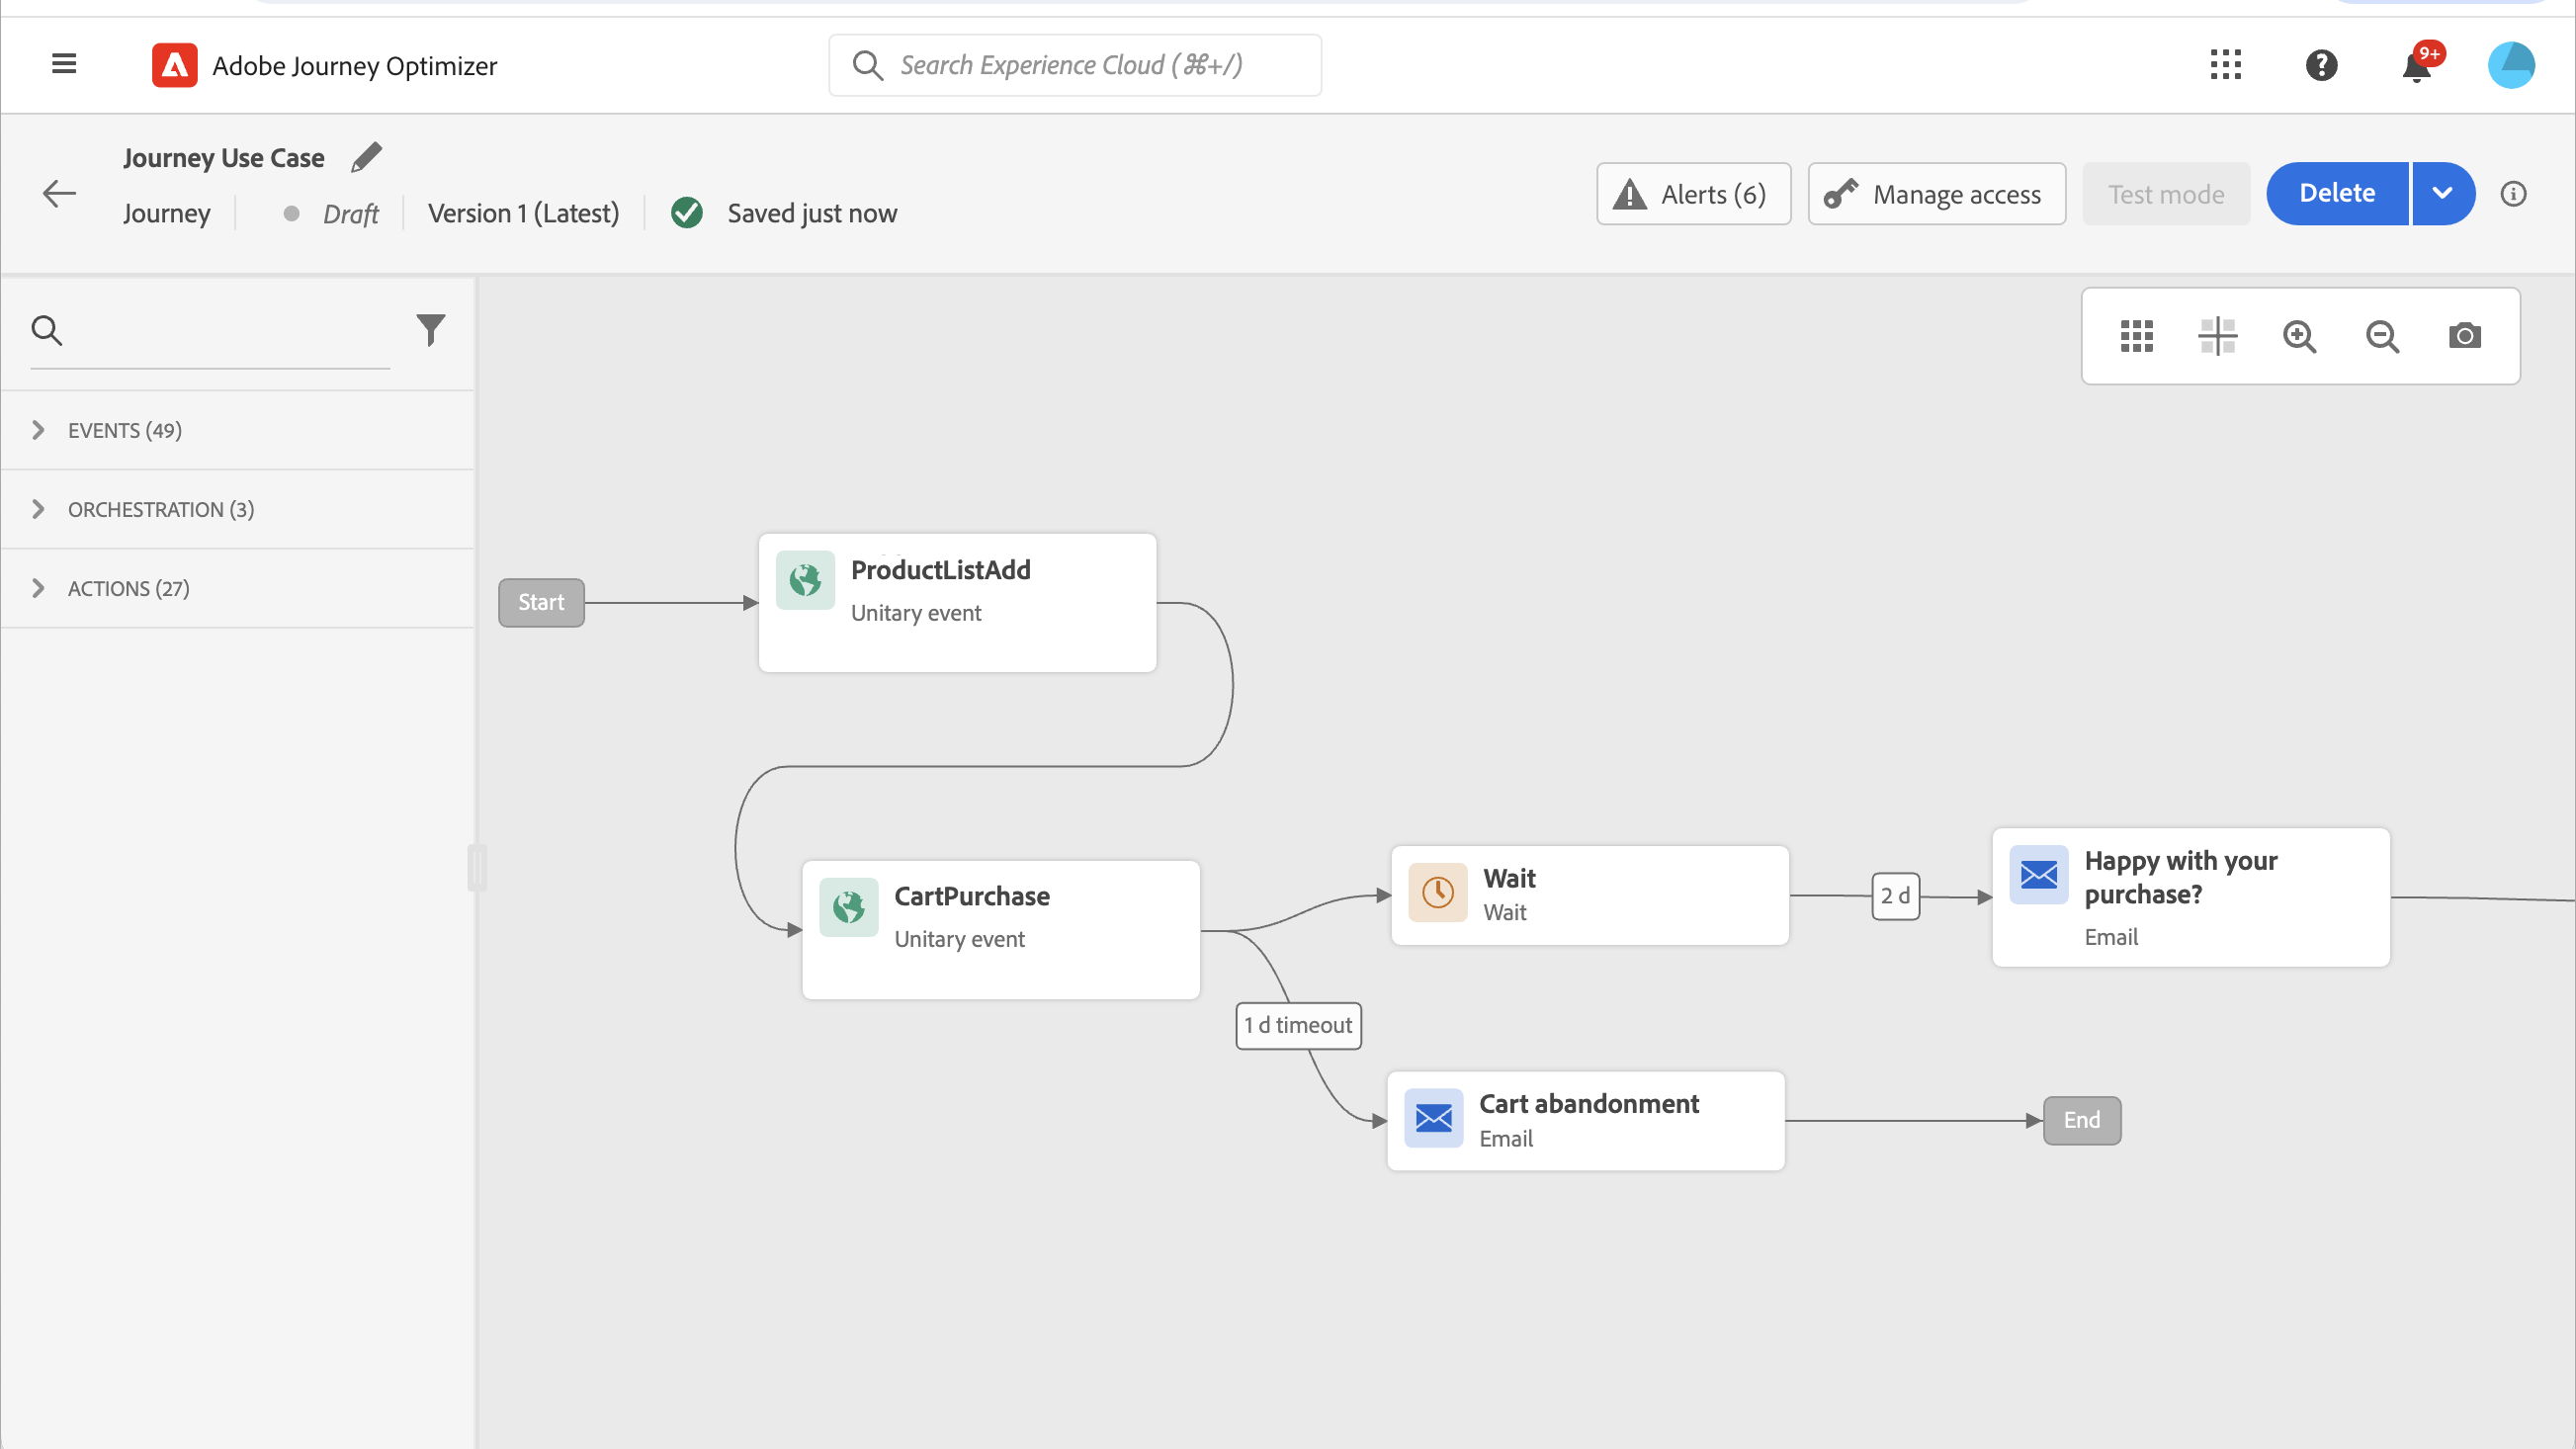Take a canvas screenshot with camera icon

2464,336
